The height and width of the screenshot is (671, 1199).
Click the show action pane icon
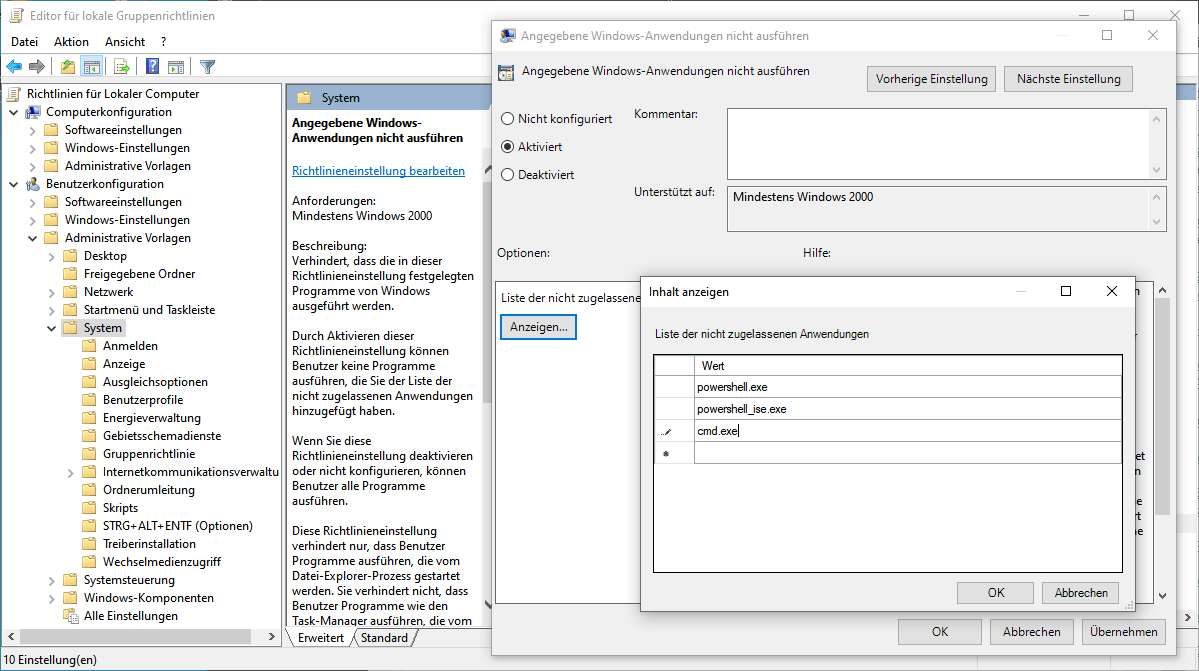[176, 67]
